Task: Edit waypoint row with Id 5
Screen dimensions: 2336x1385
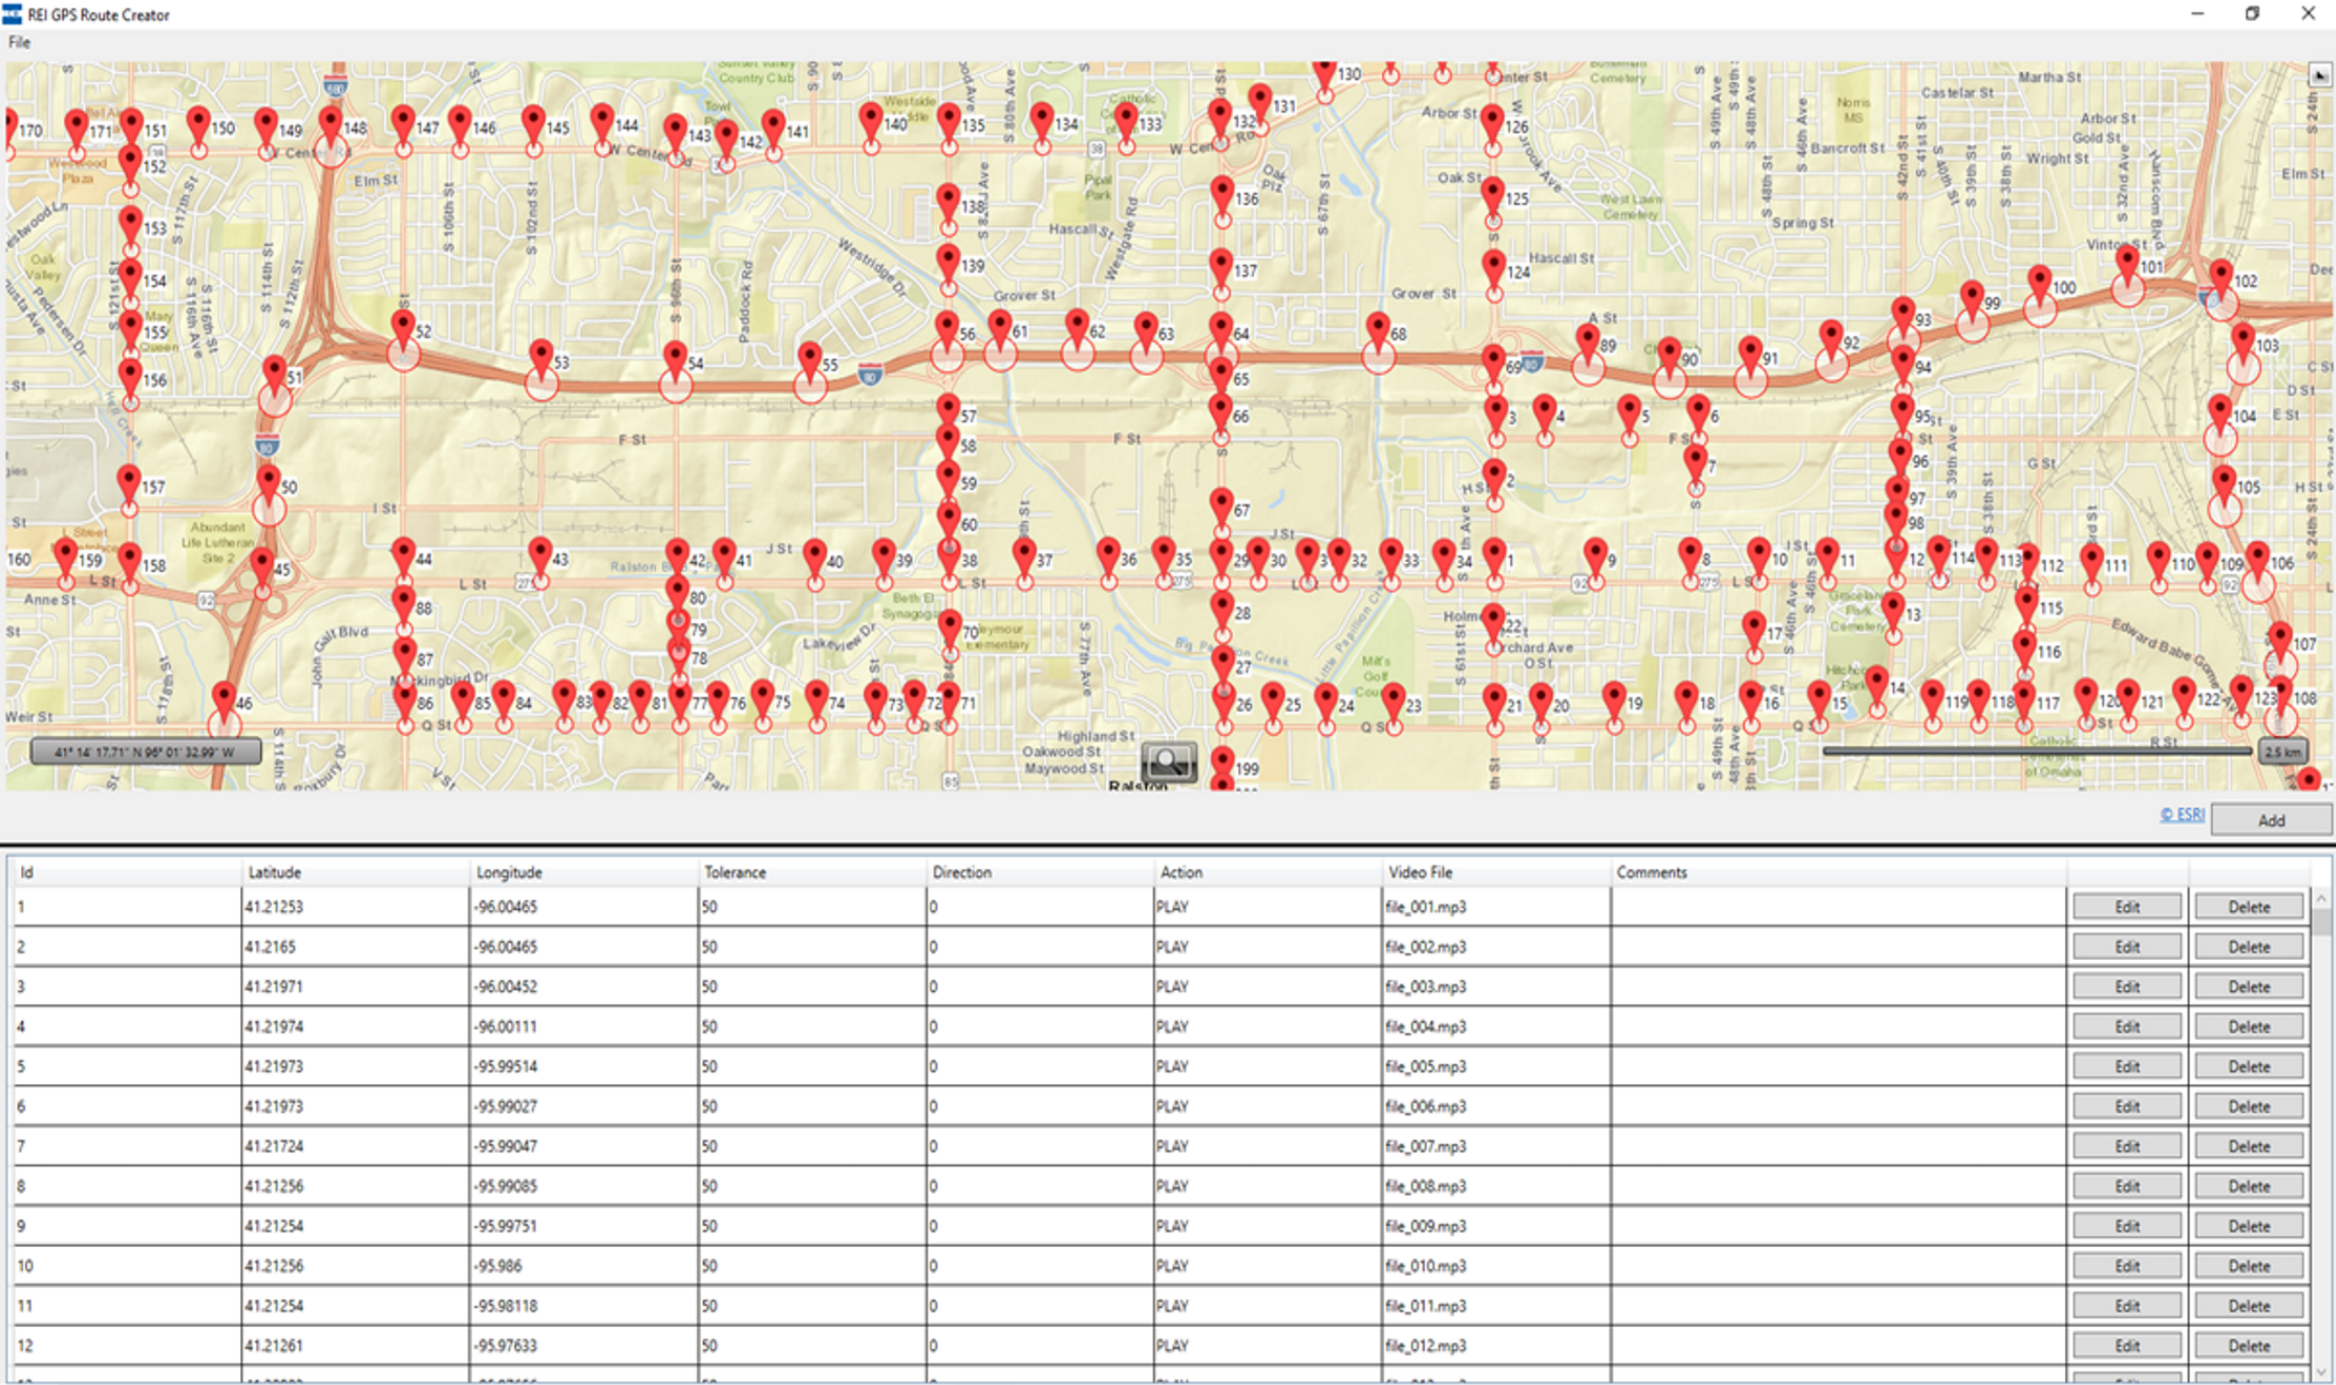Action: point(2126,1066)
